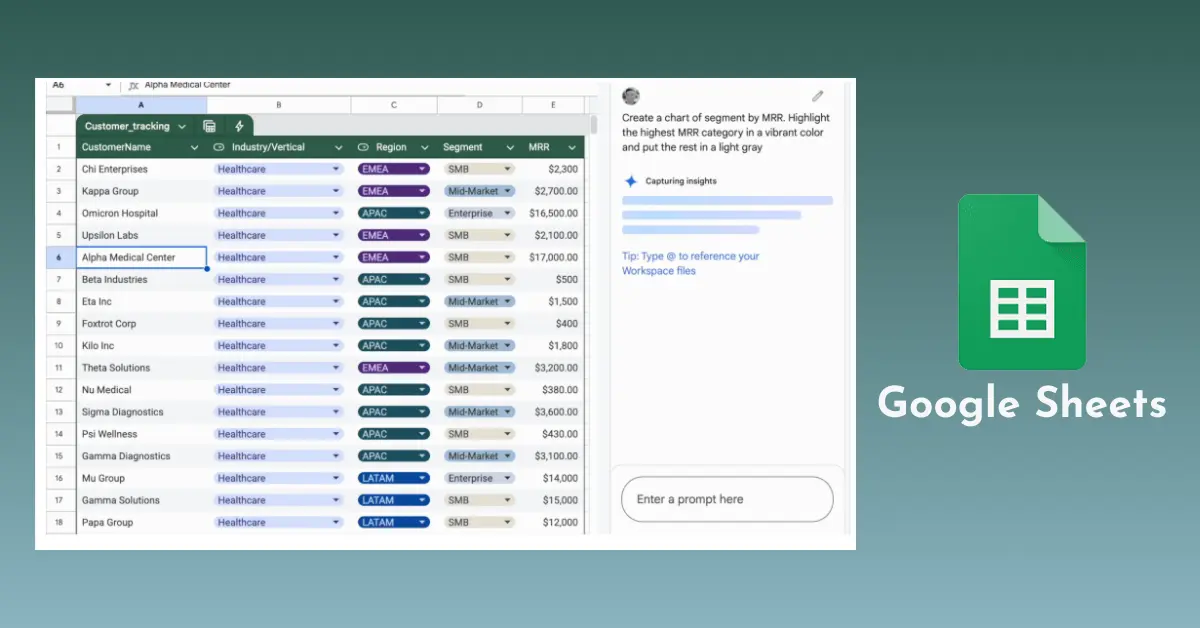The height and width of the screenshot is (628, 1200).
Task: Click the table calculator icon beside Customer_tracking
Action: [209, 126]
